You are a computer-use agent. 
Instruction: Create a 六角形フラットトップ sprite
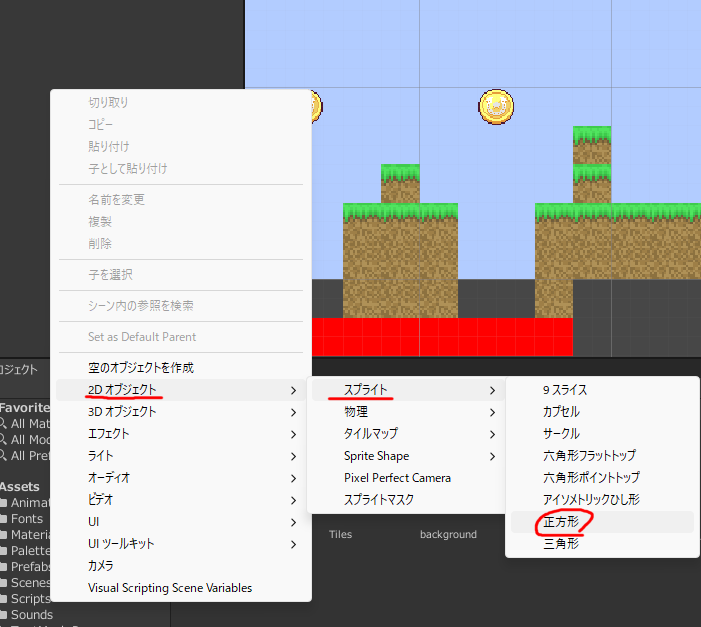pos(602,456)
